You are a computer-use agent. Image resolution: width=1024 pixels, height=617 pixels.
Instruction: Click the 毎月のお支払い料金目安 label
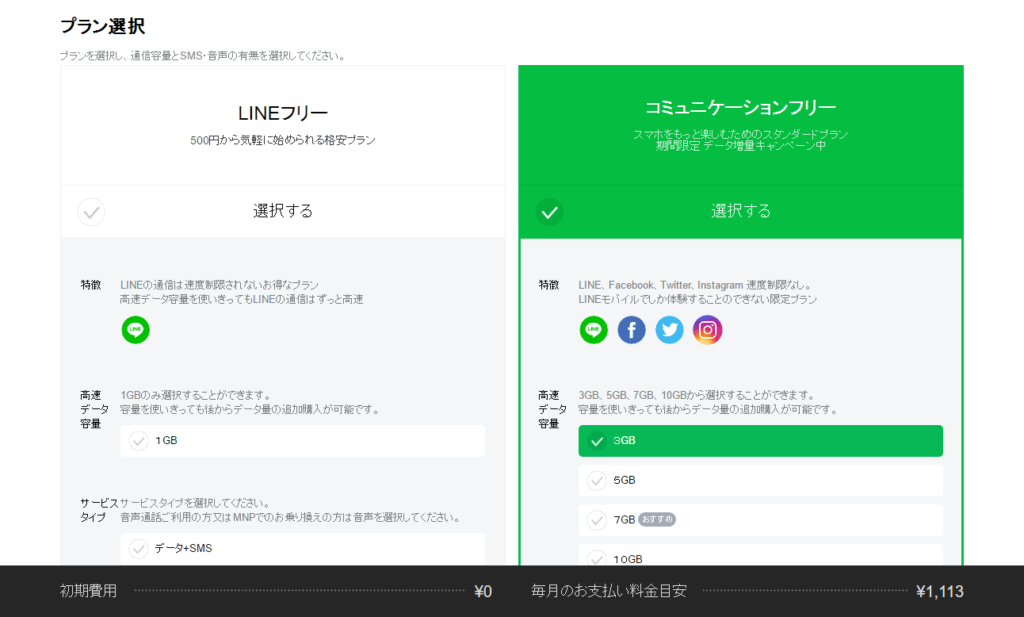[609, 591]
